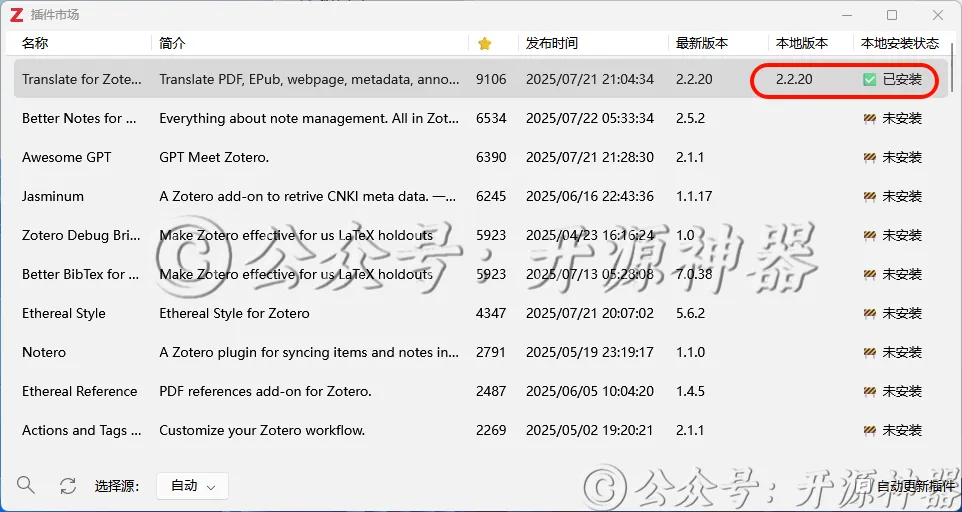This screenshot has width=962, height=512.
Task: Select the Ethereal Style plugin name
Action: (x=64, y=313)
